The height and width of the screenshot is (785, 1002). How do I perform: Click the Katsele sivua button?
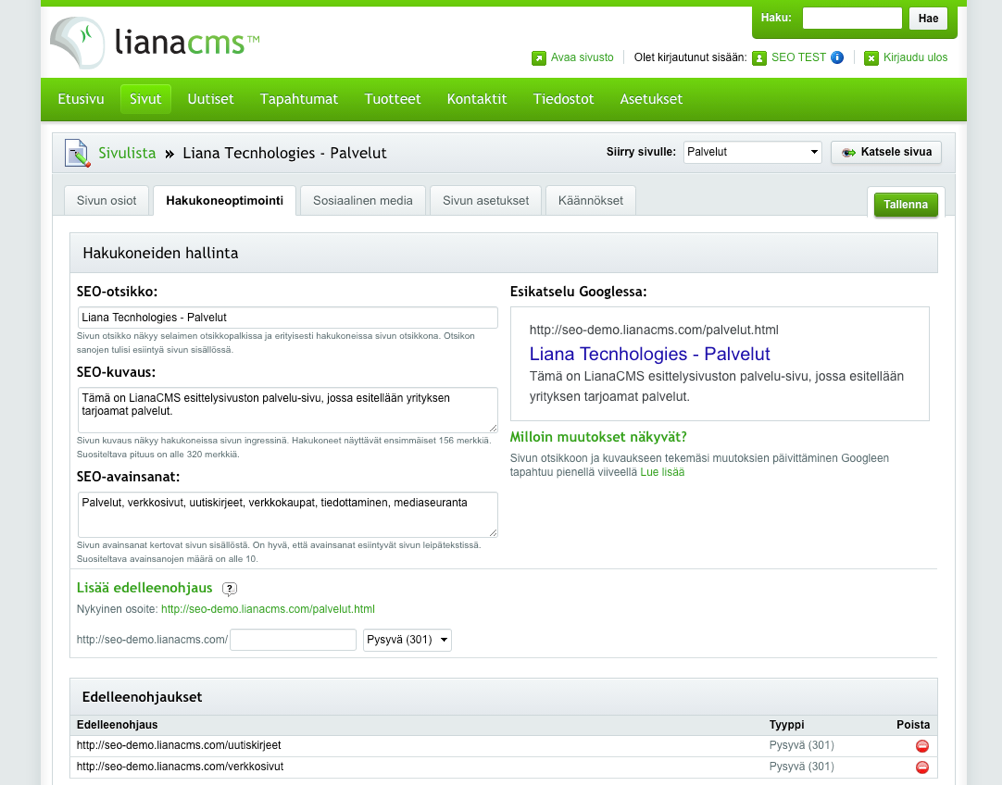pyautogui.click(x=886, y=152)
